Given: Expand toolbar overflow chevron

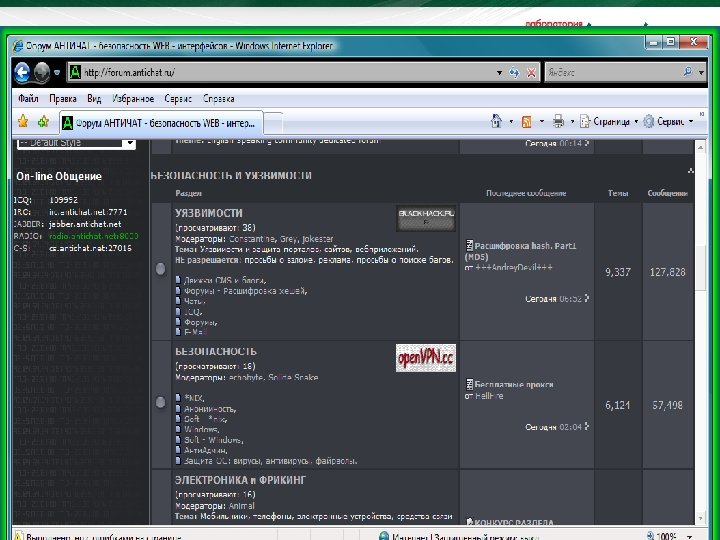Looking at the screenshot, I should pos(702,114).
